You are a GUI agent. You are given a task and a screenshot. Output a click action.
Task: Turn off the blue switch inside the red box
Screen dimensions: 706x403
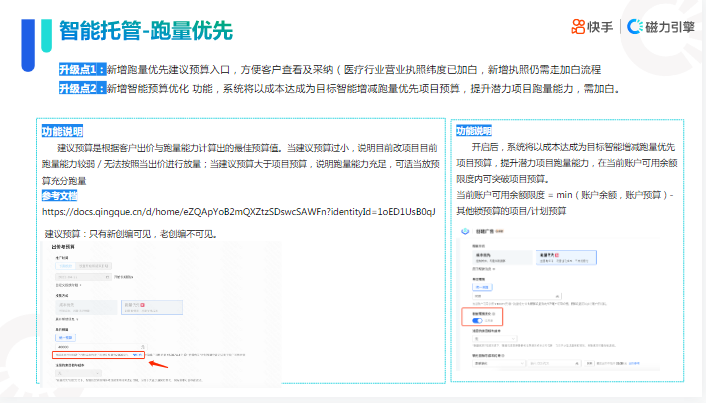click(477, 321)
